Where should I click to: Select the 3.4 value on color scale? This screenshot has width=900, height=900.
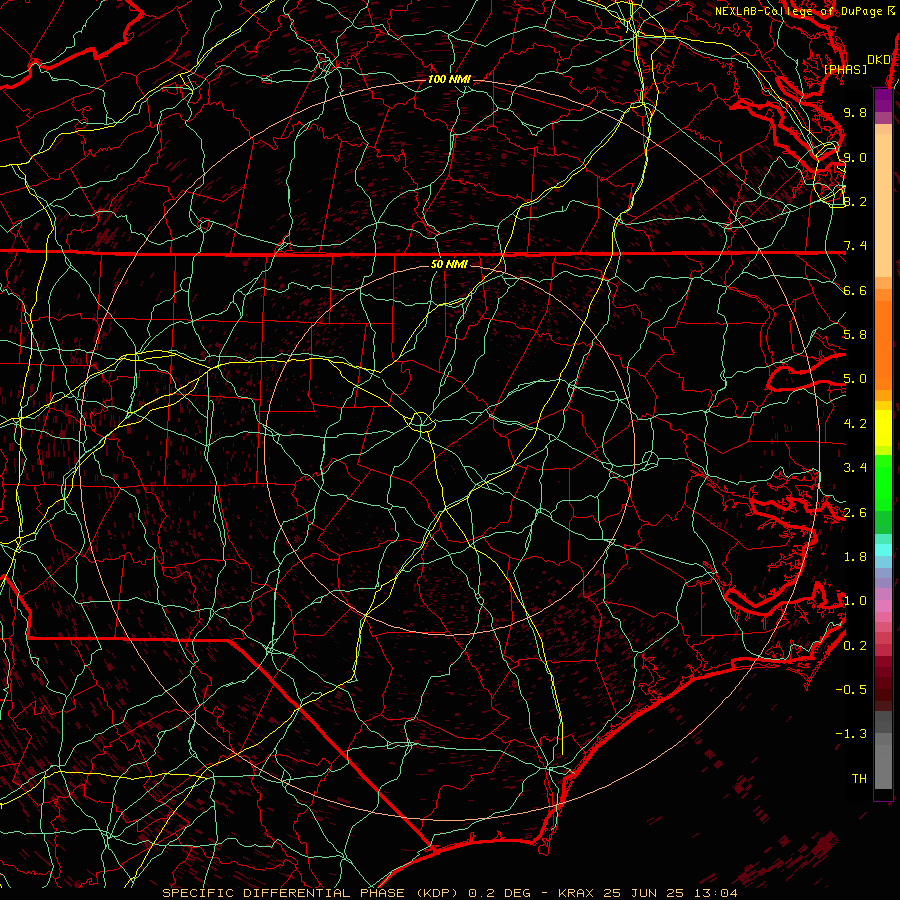[x=855, y=468]
